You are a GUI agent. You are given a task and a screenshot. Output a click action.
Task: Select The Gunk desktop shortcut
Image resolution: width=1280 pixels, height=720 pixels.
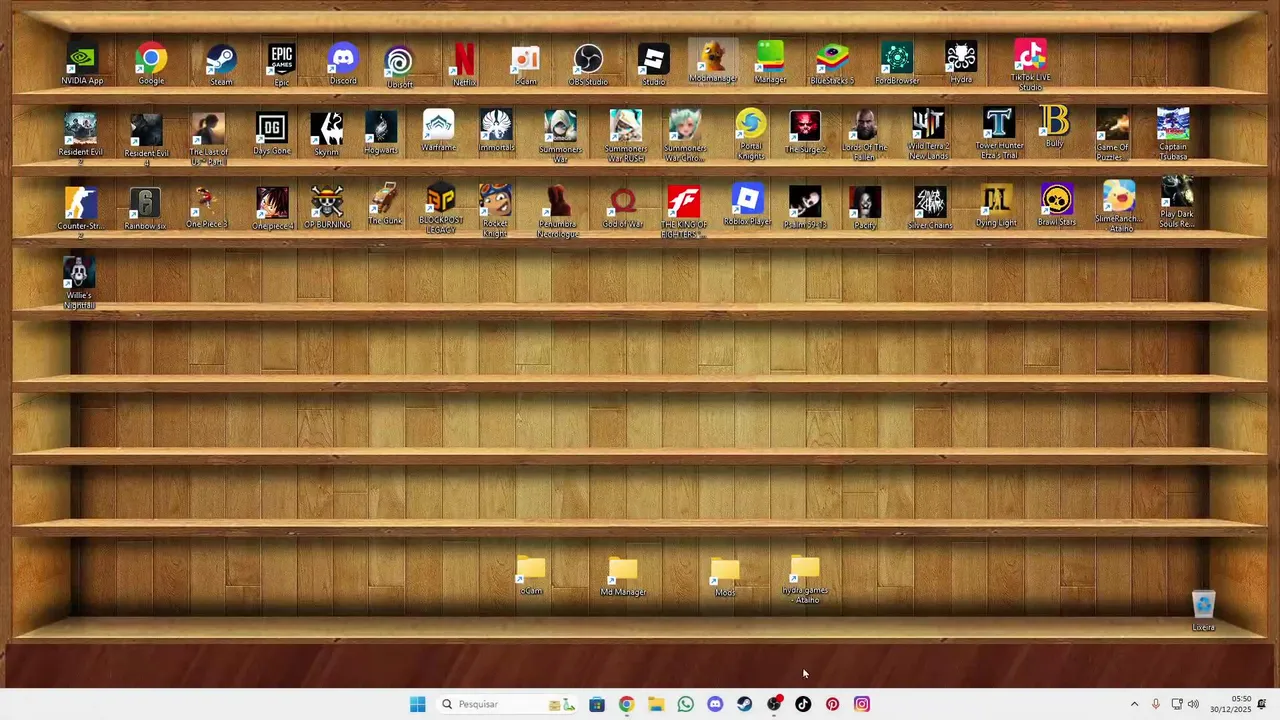coord(385,205)
